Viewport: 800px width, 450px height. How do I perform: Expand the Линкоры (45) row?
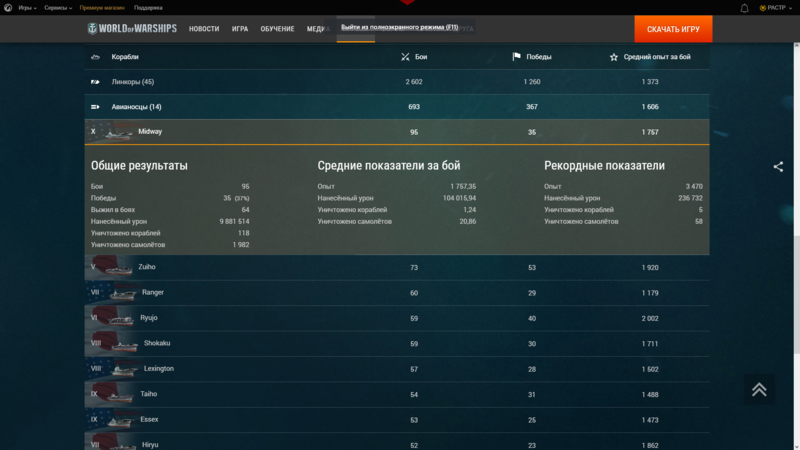click(397, 82)
